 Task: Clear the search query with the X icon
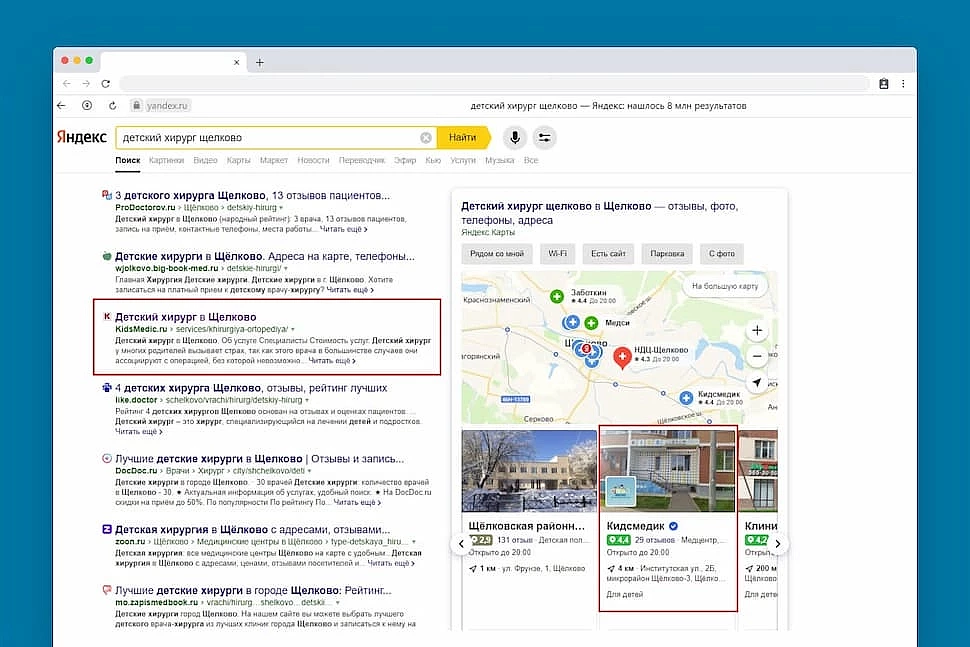(x=426, y=137)
